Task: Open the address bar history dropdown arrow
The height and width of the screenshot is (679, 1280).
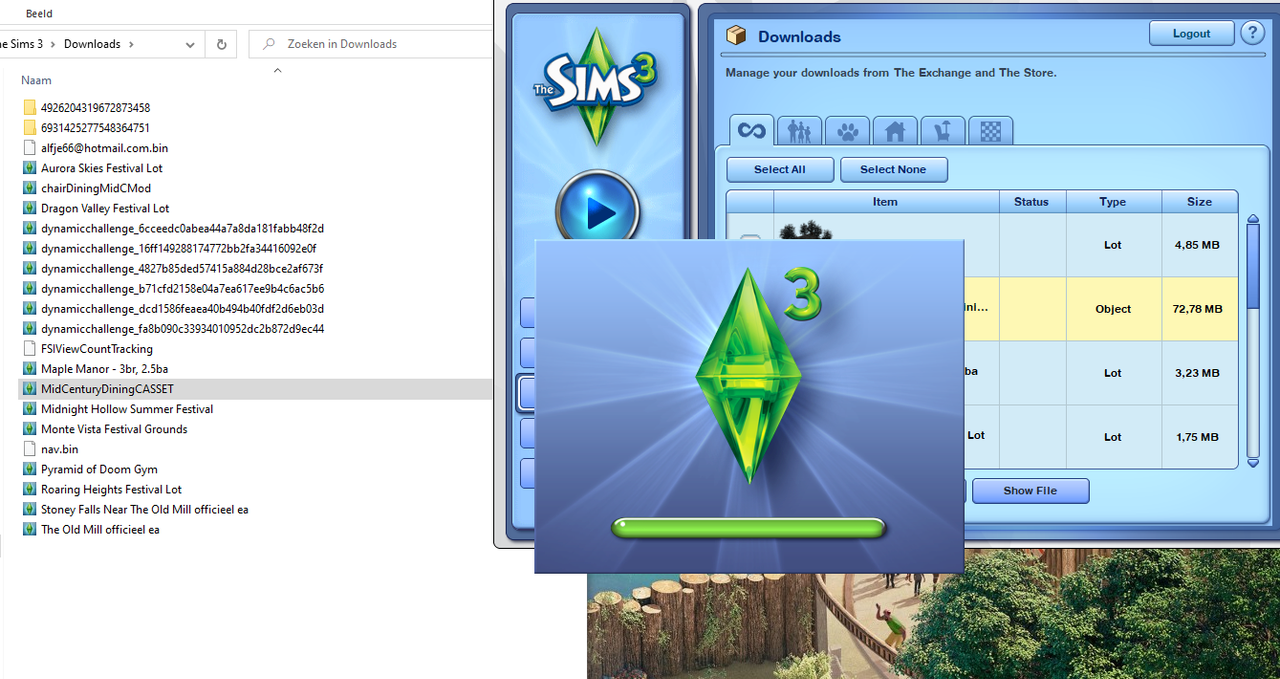Action: (x=190, y=44)
